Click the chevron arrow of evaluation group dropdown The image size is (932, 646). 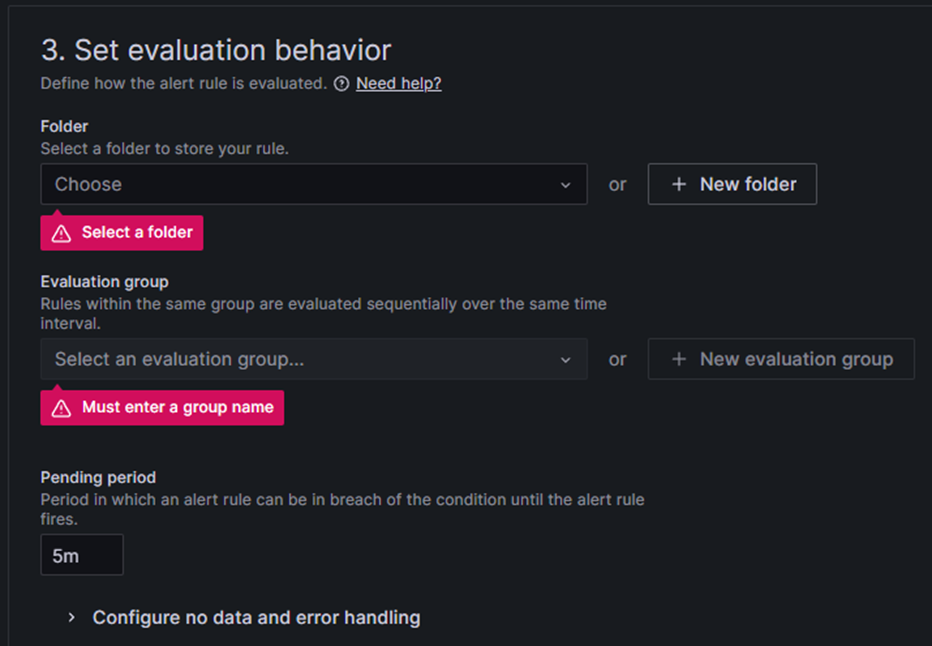565,360
